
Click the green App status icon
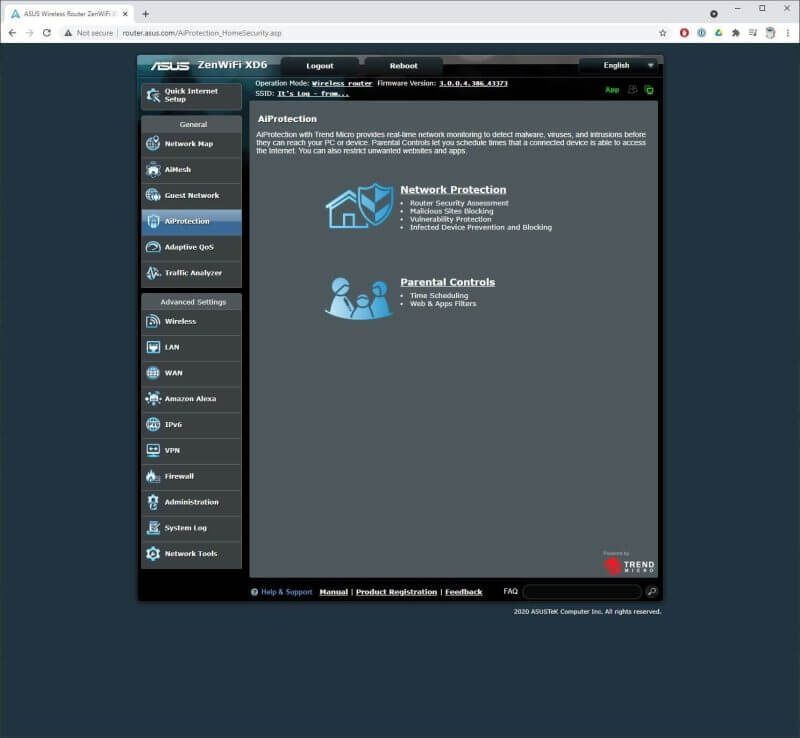click(x=612, y=90)
